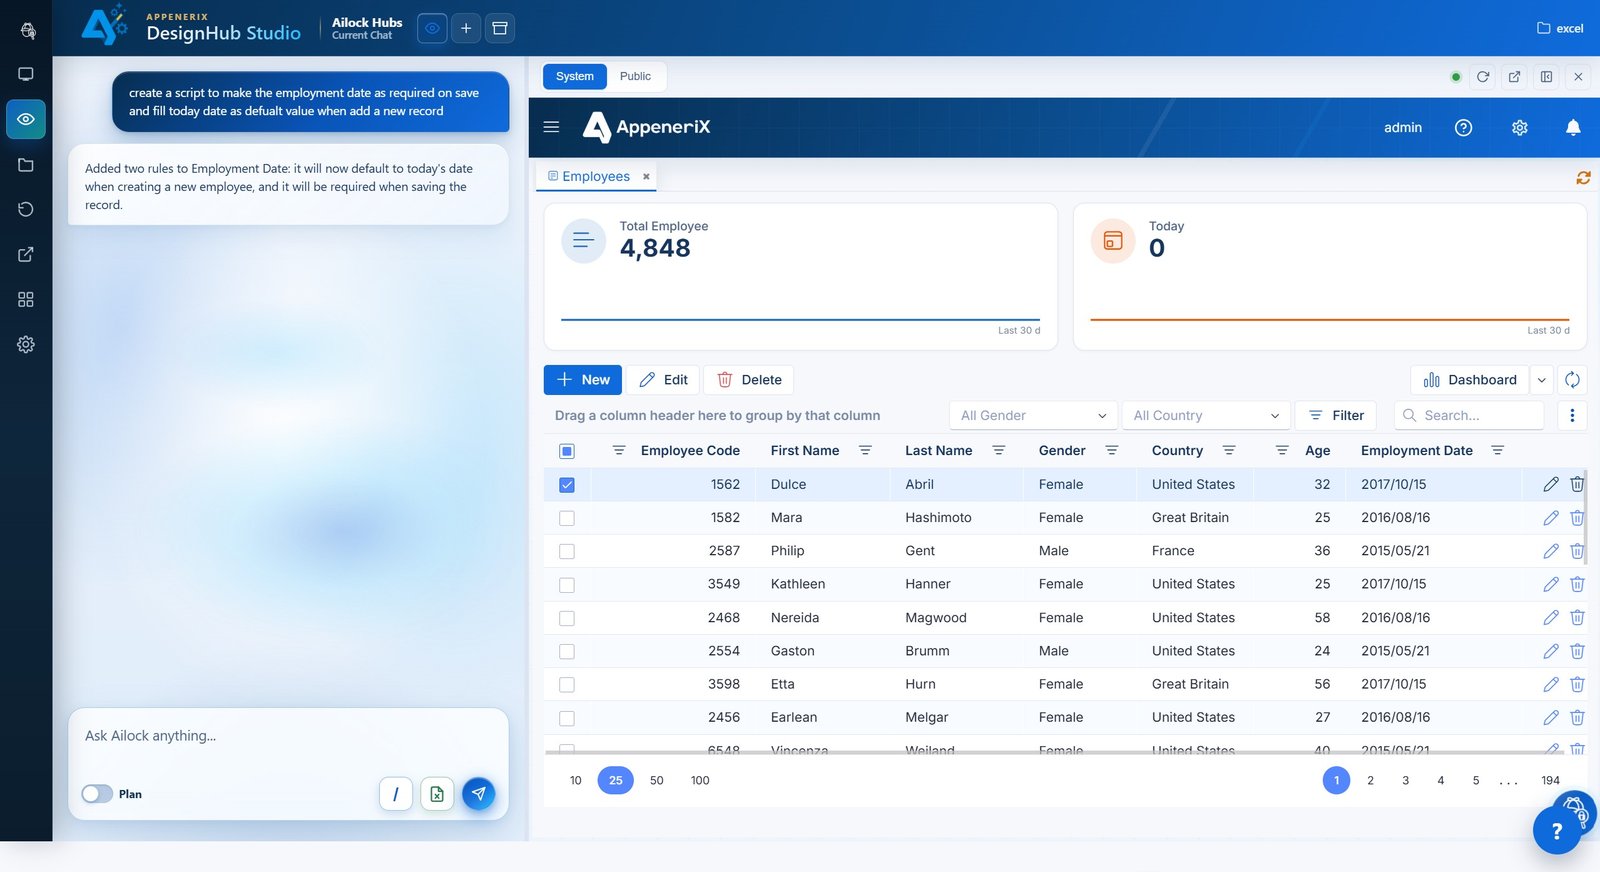The width and height of the screenshot is (1600, 872).
Task: Open the AppeneriX hamburger menu
Action: click(x=551, y=127)
